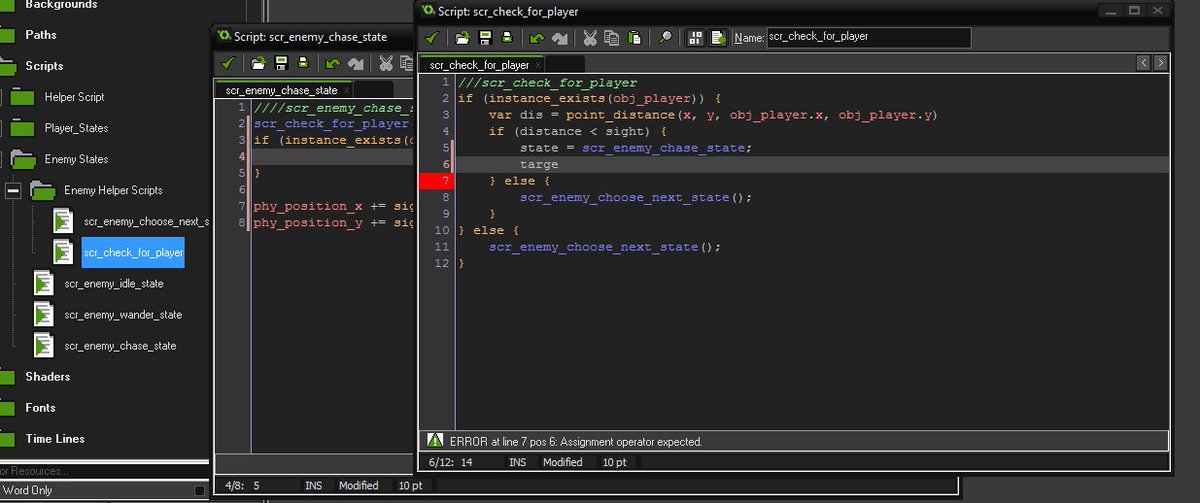Click script icon of scr_enemy_idle_state

point(44,284)
